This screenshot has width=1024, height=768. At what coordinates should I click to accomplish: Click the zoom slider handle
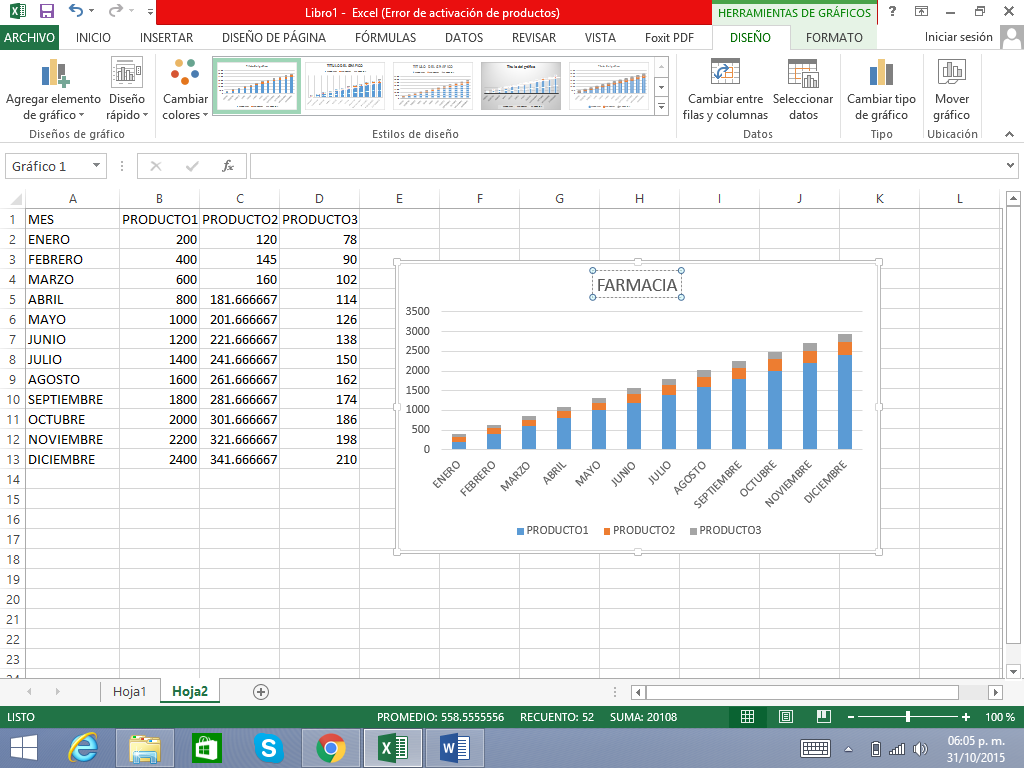click(908, 717)
